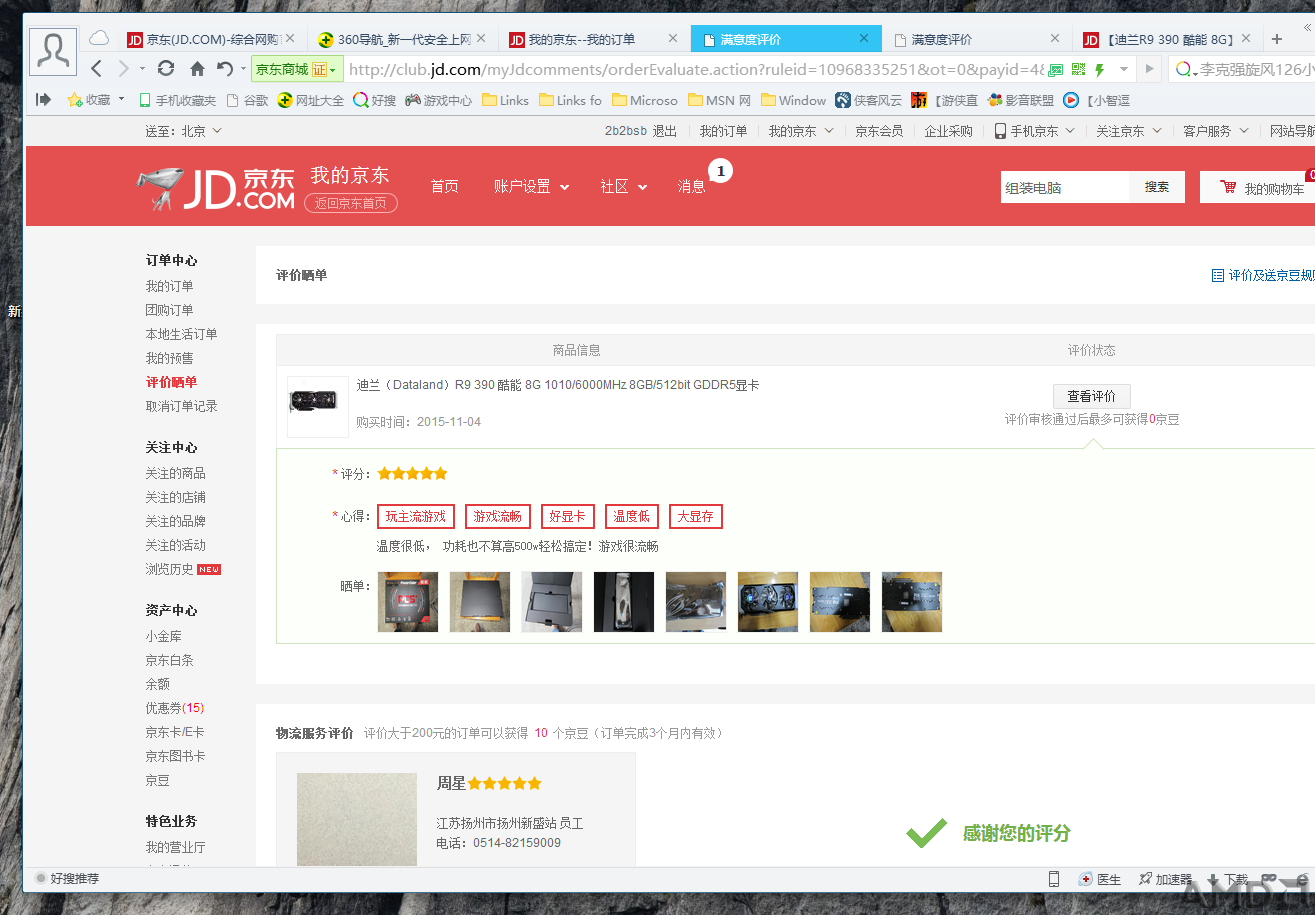Screen dimensions: 1315x915
Task: Open the MSN 网 bookmark folder
Action: click(x=719, y=100)
